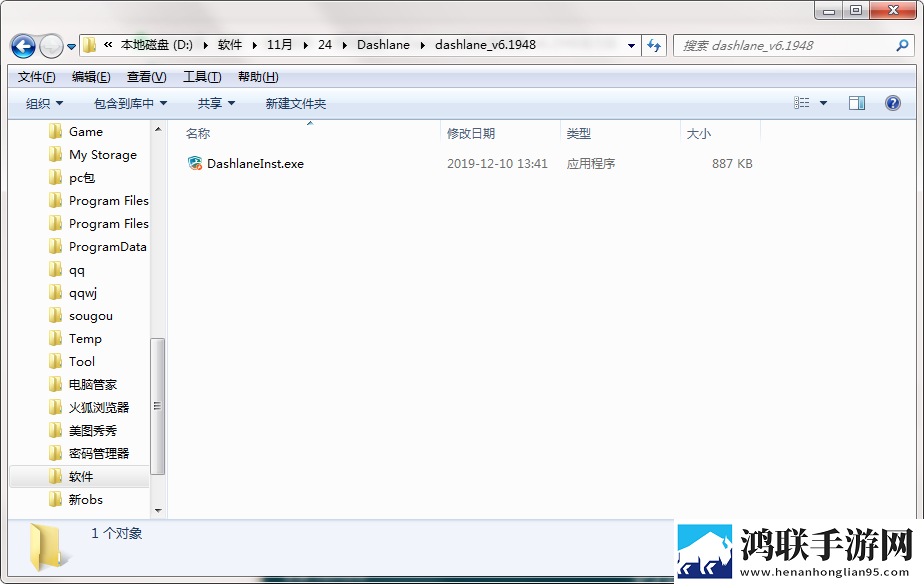Select the 美图秀秀 folder
This screenshot has width=924, height=584.
tap(93, 431)
